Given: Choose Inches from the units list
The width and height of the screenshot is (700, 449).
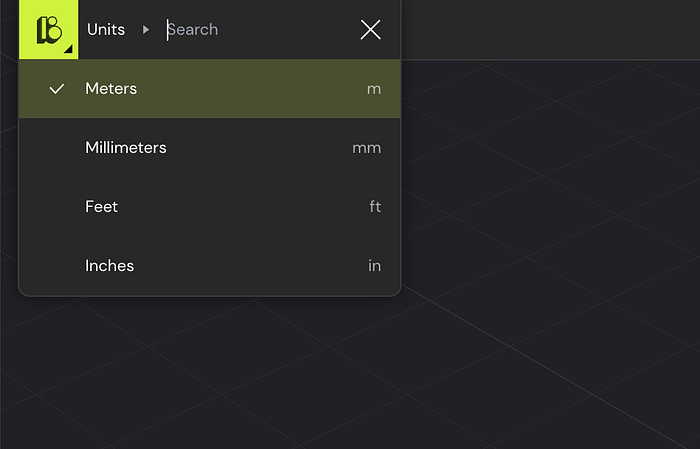Looking at the screenshot, I should coord(210,266).
